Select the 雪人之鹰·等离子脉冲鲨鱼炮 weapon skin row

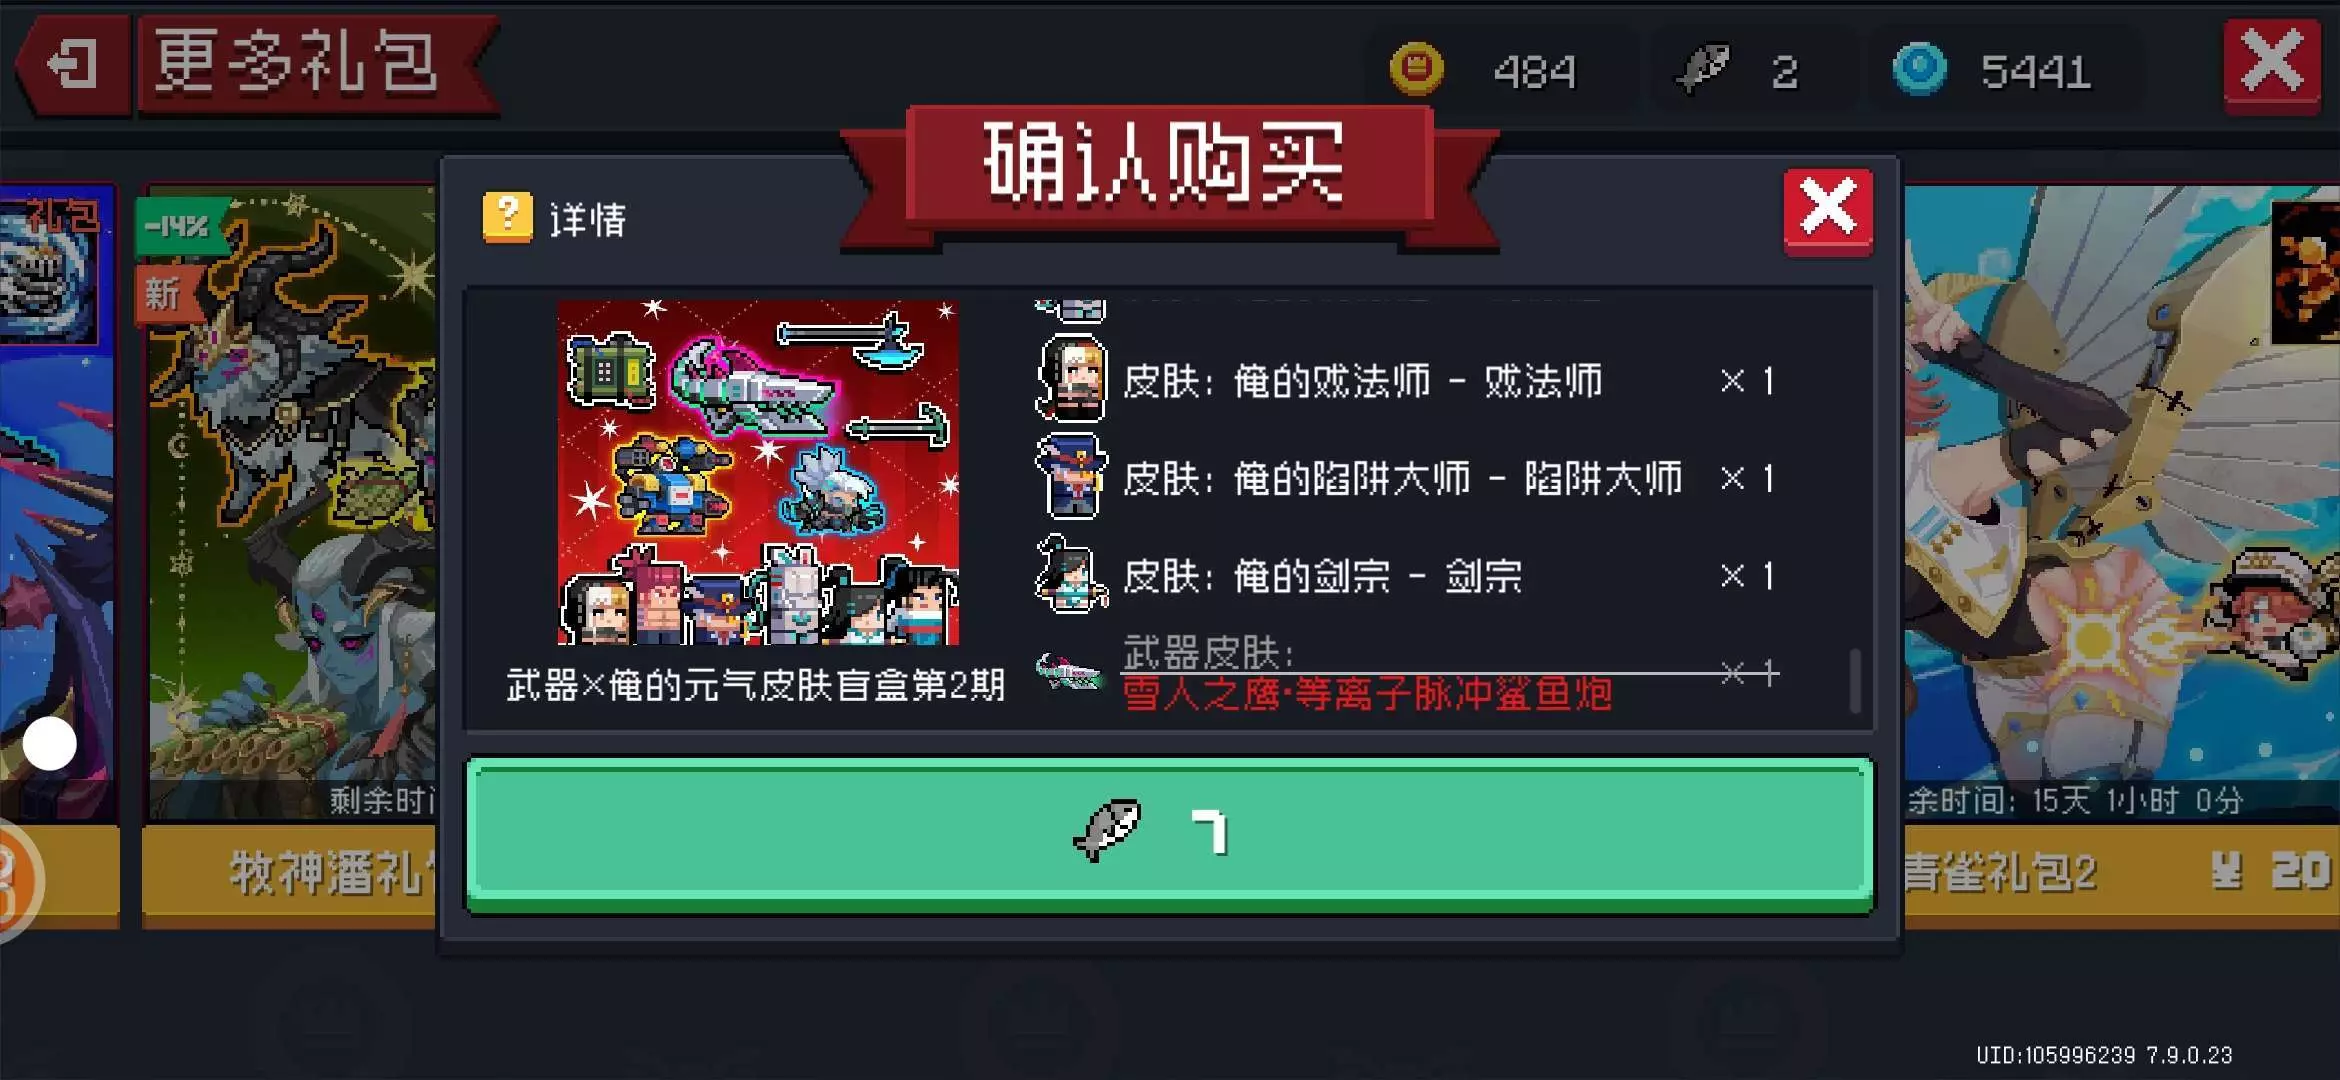(1405, 672)
